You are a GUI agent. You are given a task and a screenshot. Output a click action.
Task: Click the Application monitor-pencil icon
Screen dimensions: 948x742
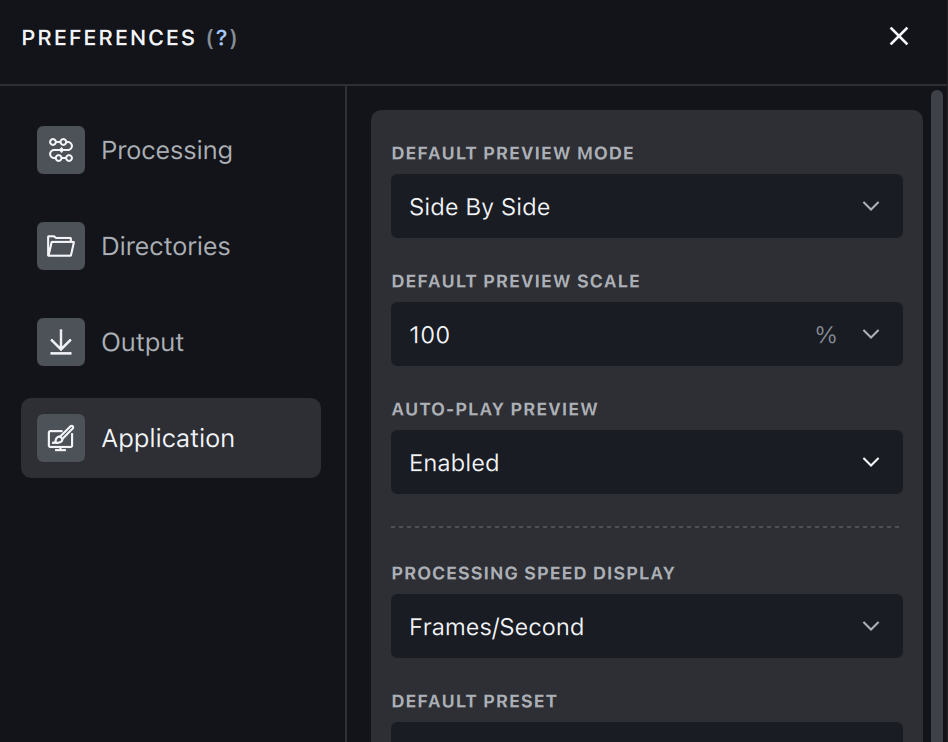click(61, 438)
